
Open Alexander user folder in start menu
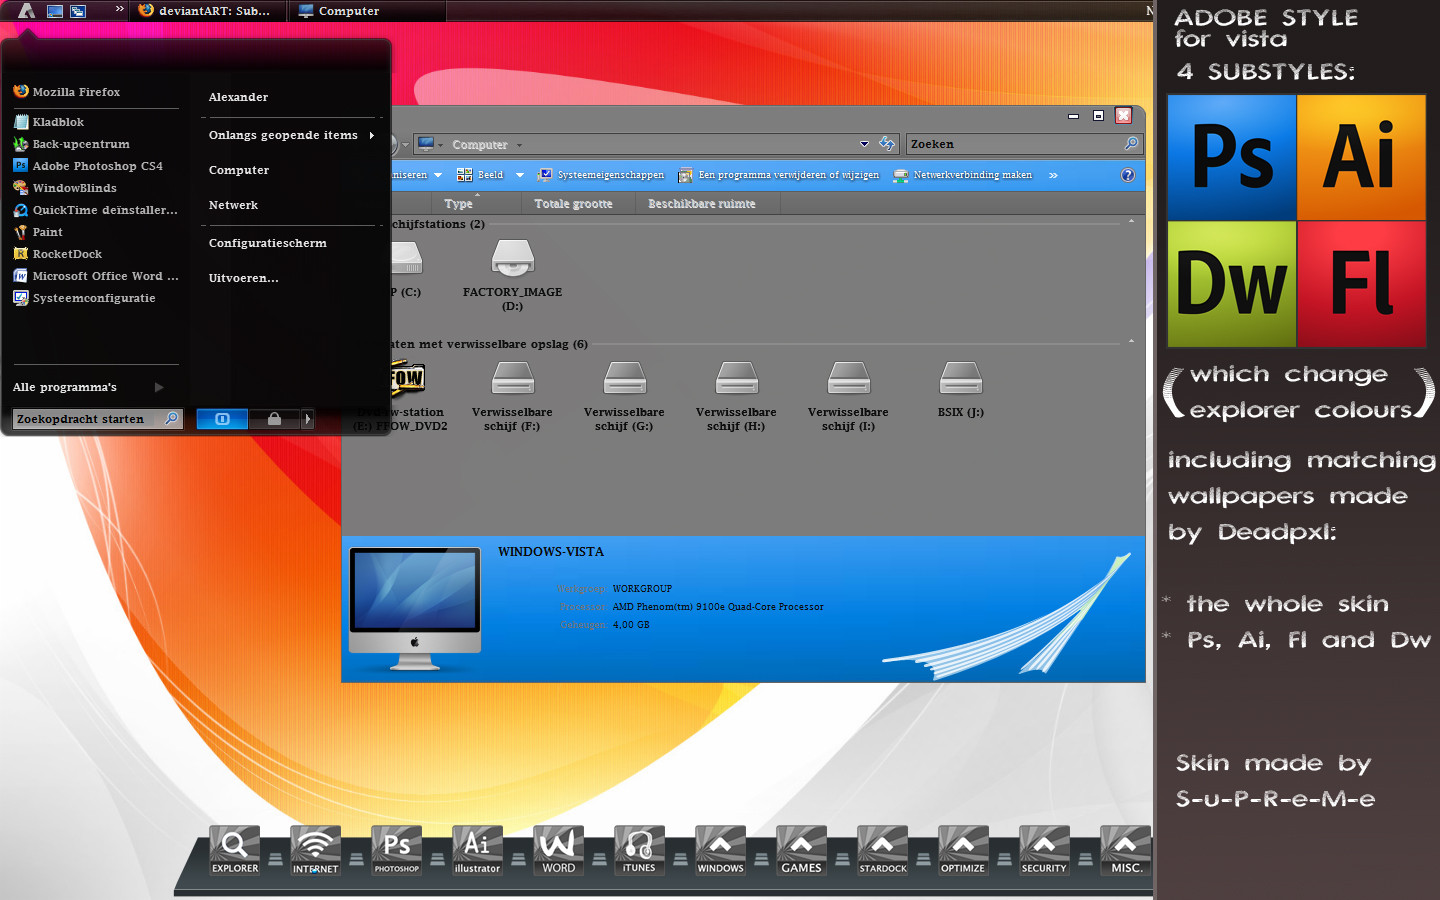click(x=238, y=97)
